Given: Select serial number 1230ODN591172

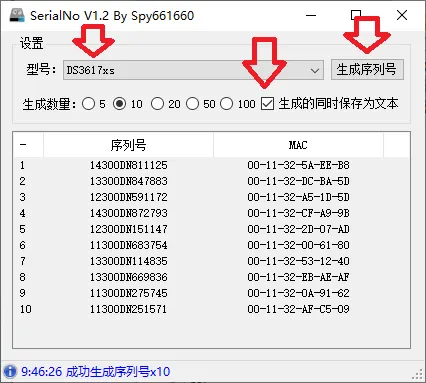Looking at the screenshot, I should pyautogui.click(x=128, y=197).
